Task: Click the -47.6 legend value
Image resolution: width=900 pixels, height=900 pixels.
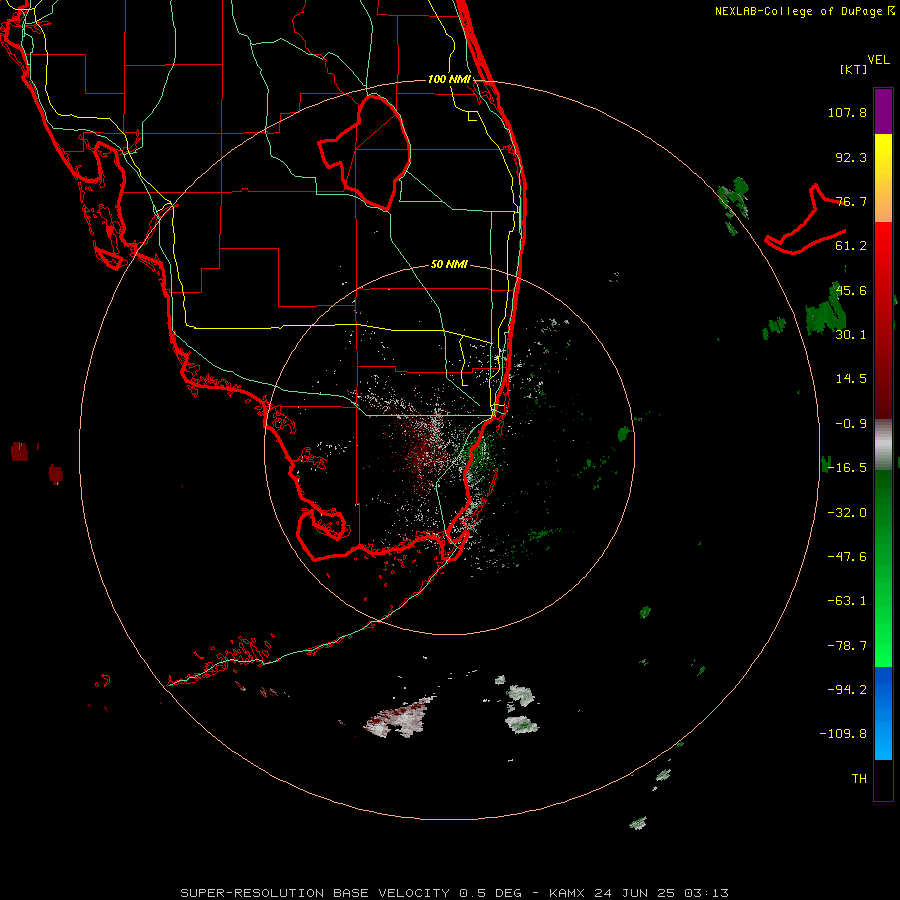Action: point(847,557)
